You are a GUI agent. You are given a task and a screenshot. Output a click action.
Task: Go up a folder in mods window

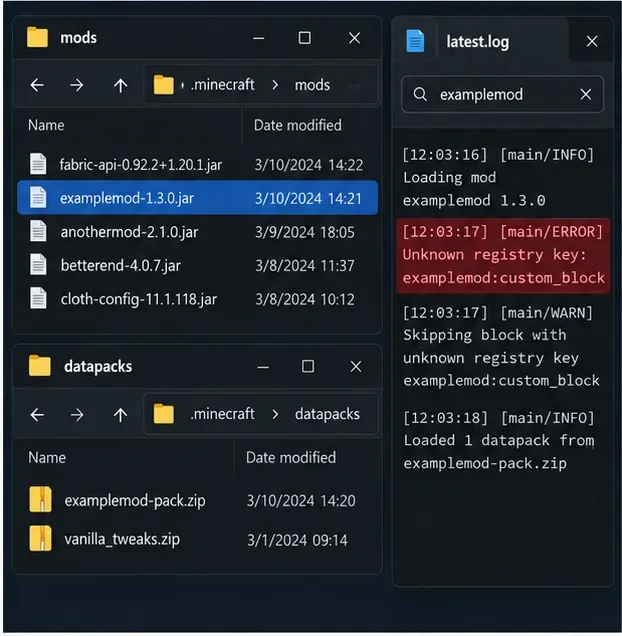[121, 85]
